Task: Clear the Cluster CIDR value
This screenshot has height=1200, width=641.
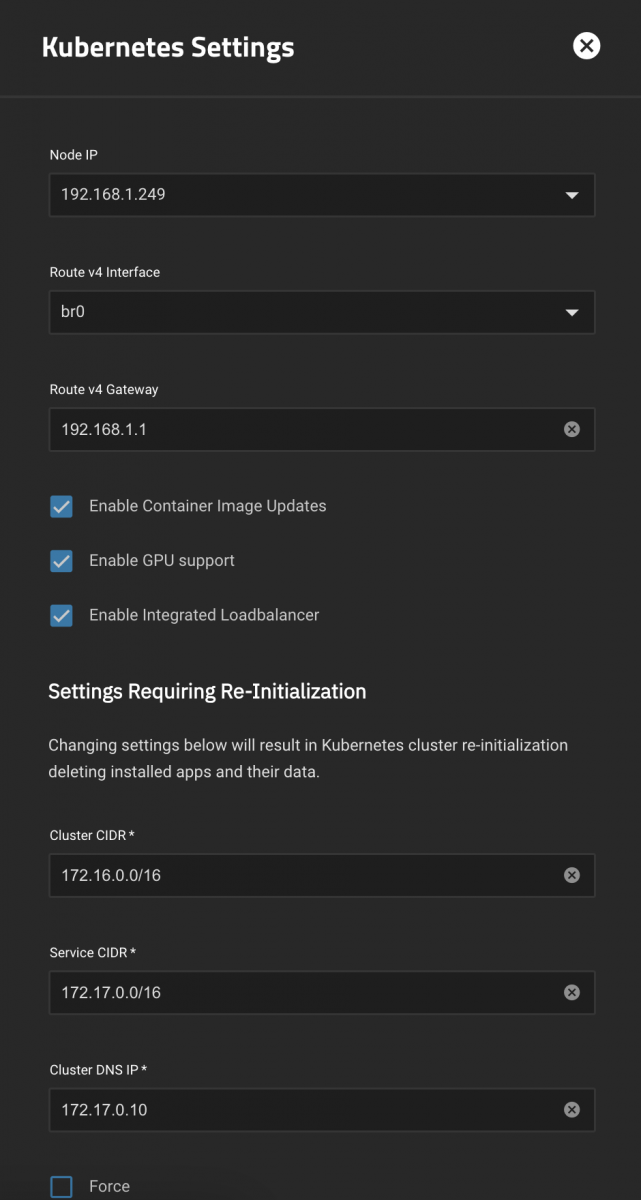Action: coord(572,875)
